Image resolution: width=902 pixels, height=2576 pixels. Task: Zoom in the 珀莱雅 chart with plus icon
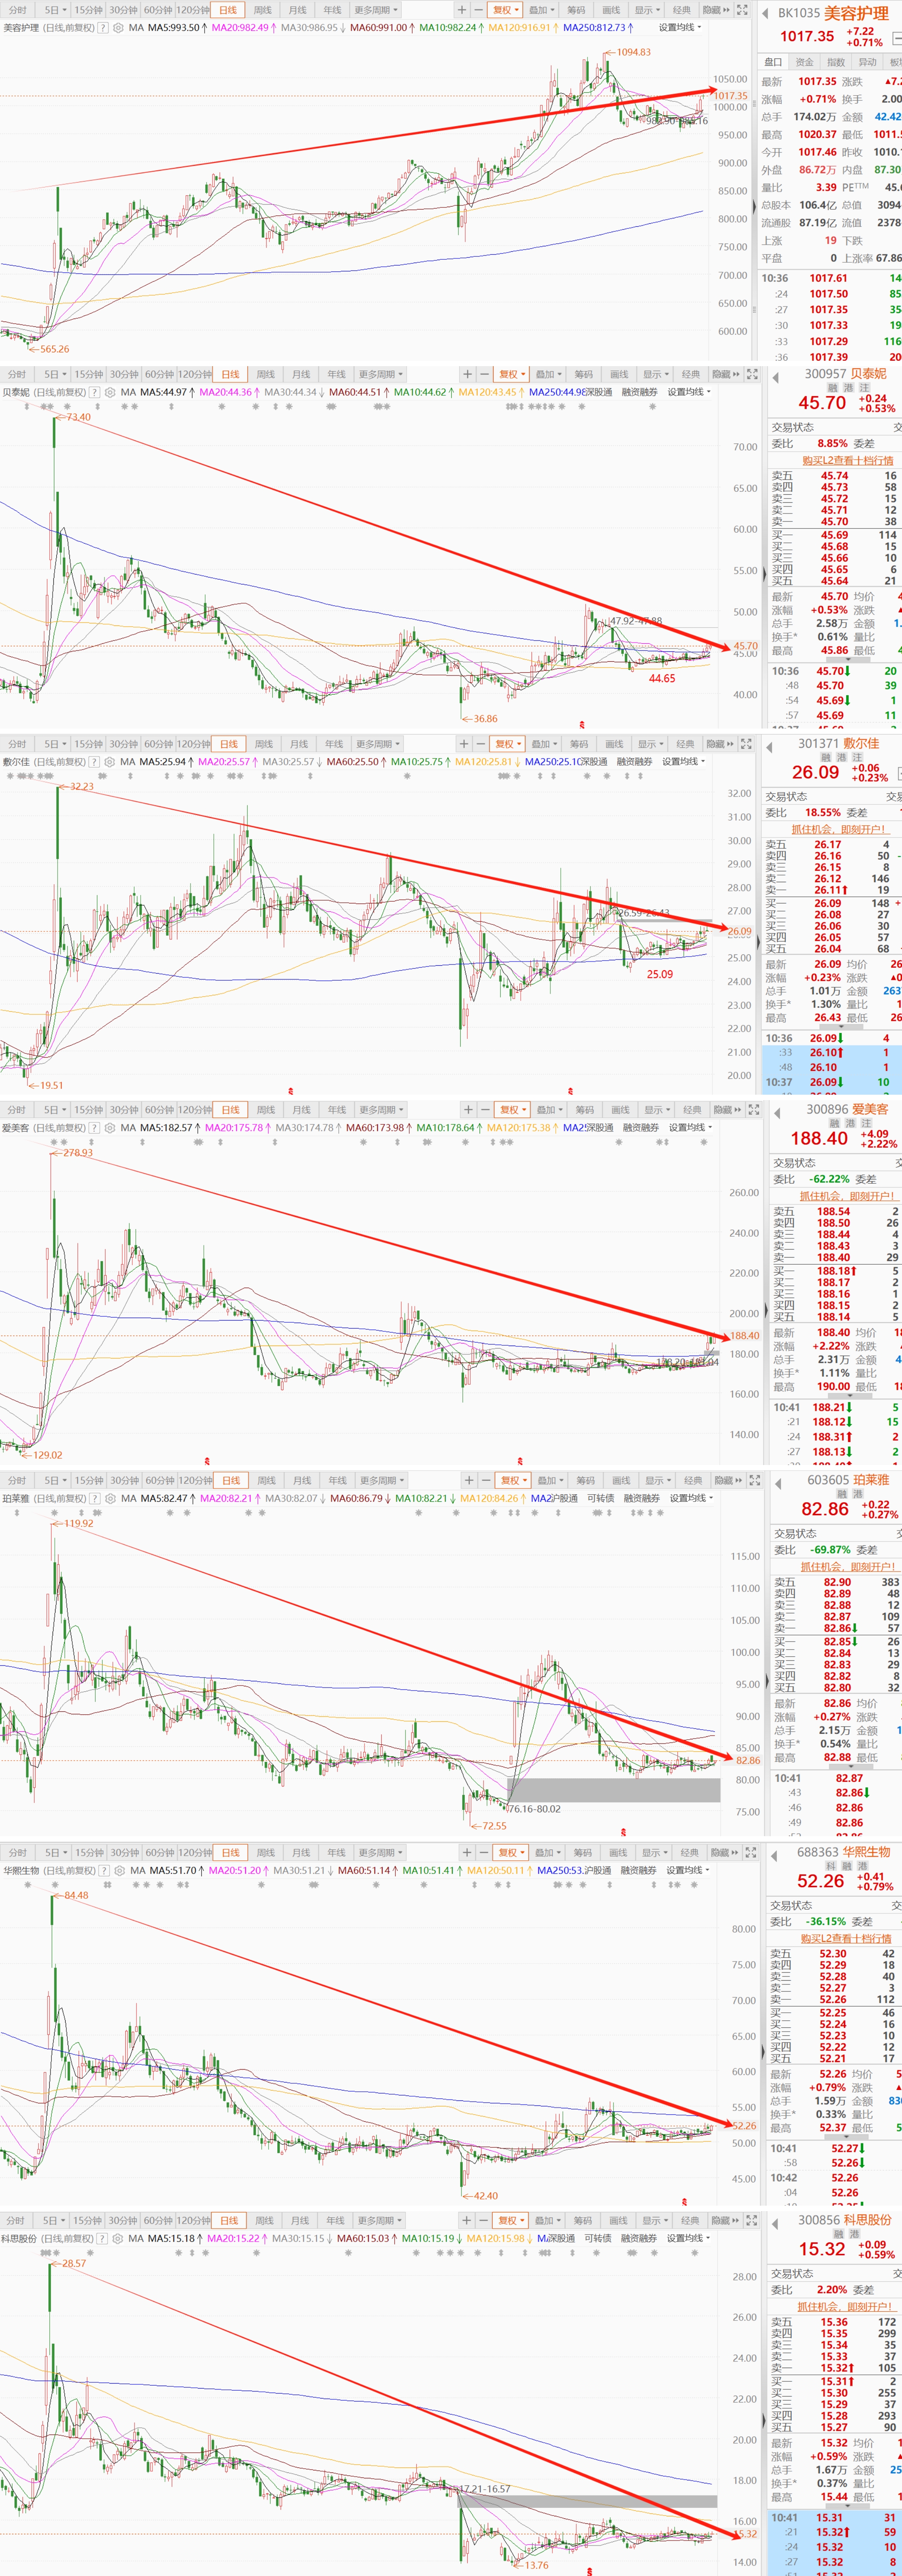coord(469,1480)
